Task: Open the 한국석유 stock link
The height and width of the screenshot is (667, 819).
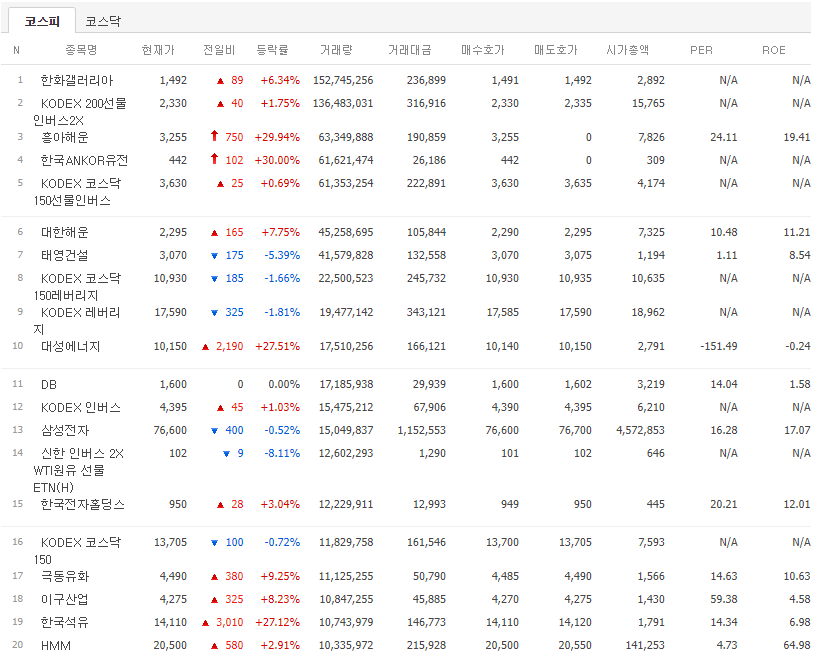Action: [65, 623]
